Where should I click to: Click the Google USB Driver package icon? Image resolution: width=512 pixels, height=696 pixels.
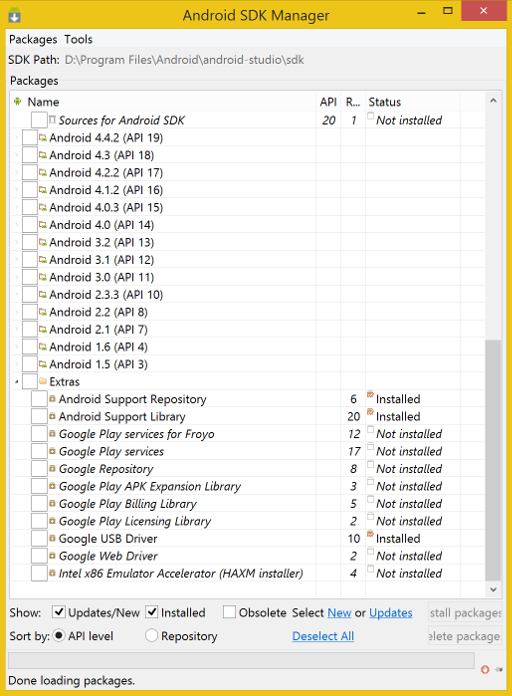52,538
